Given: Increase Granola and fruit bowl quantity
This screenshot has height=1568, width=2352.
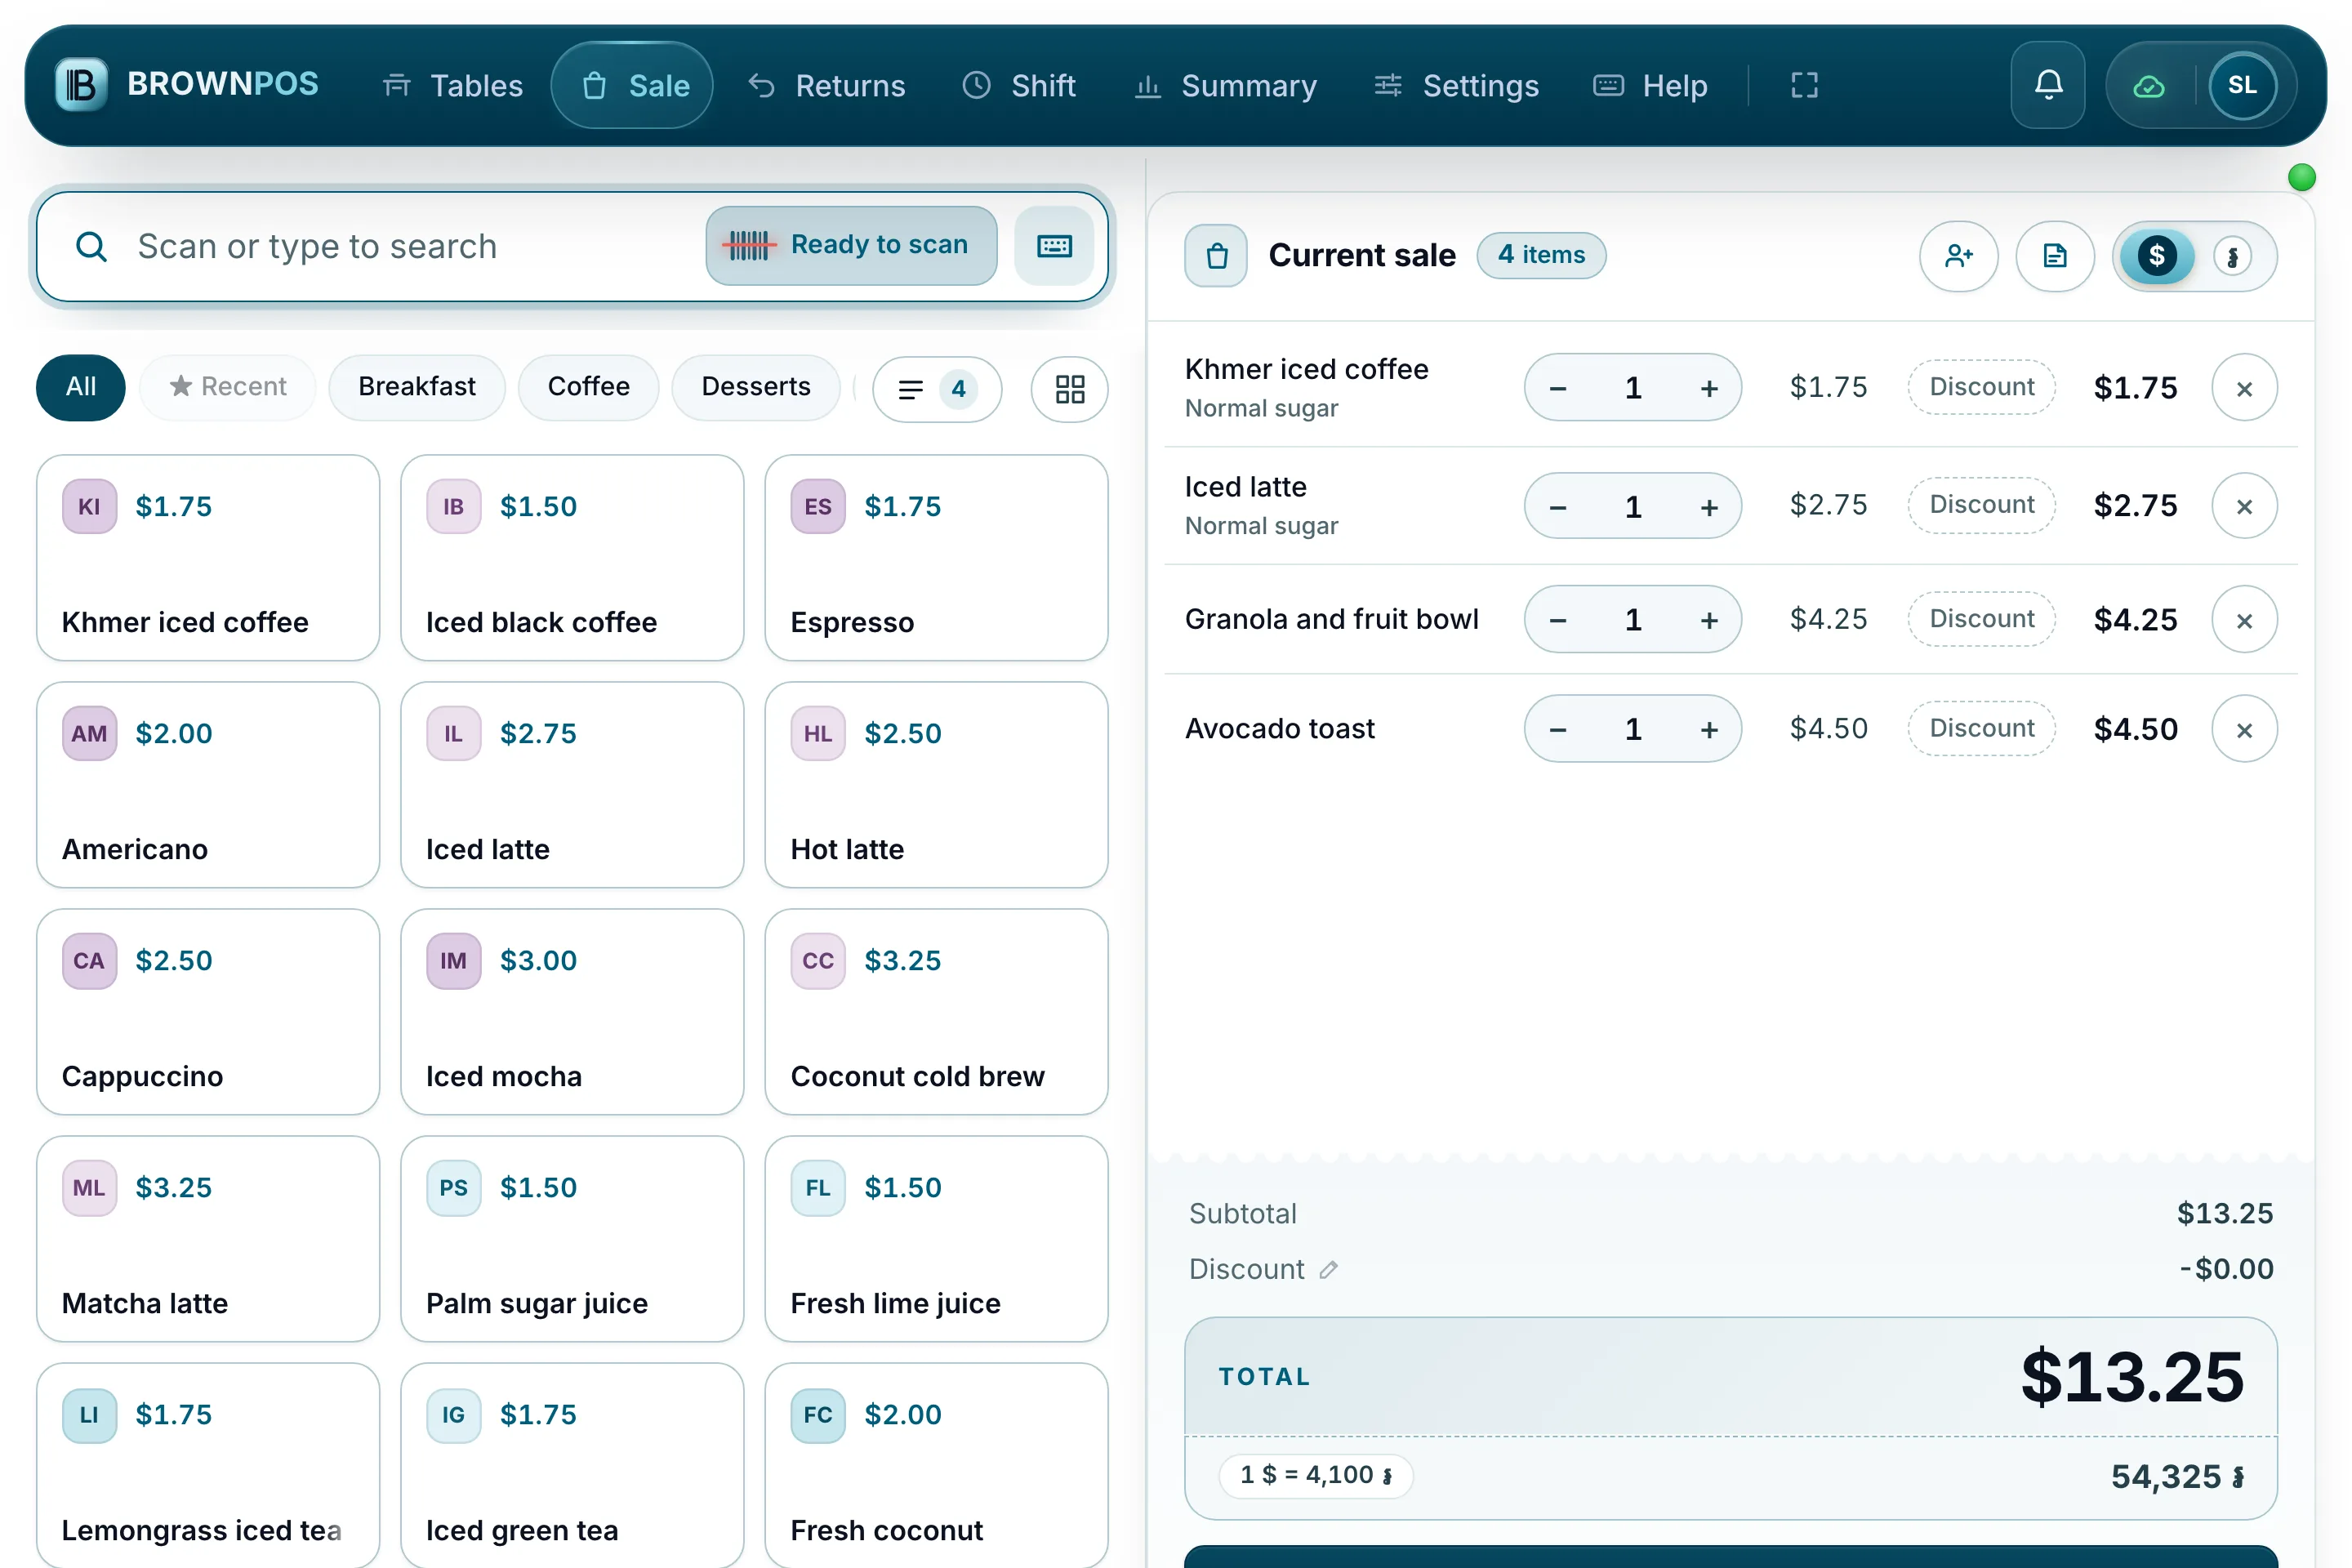Looking at the screenshot, I should tap(1708, 620).
